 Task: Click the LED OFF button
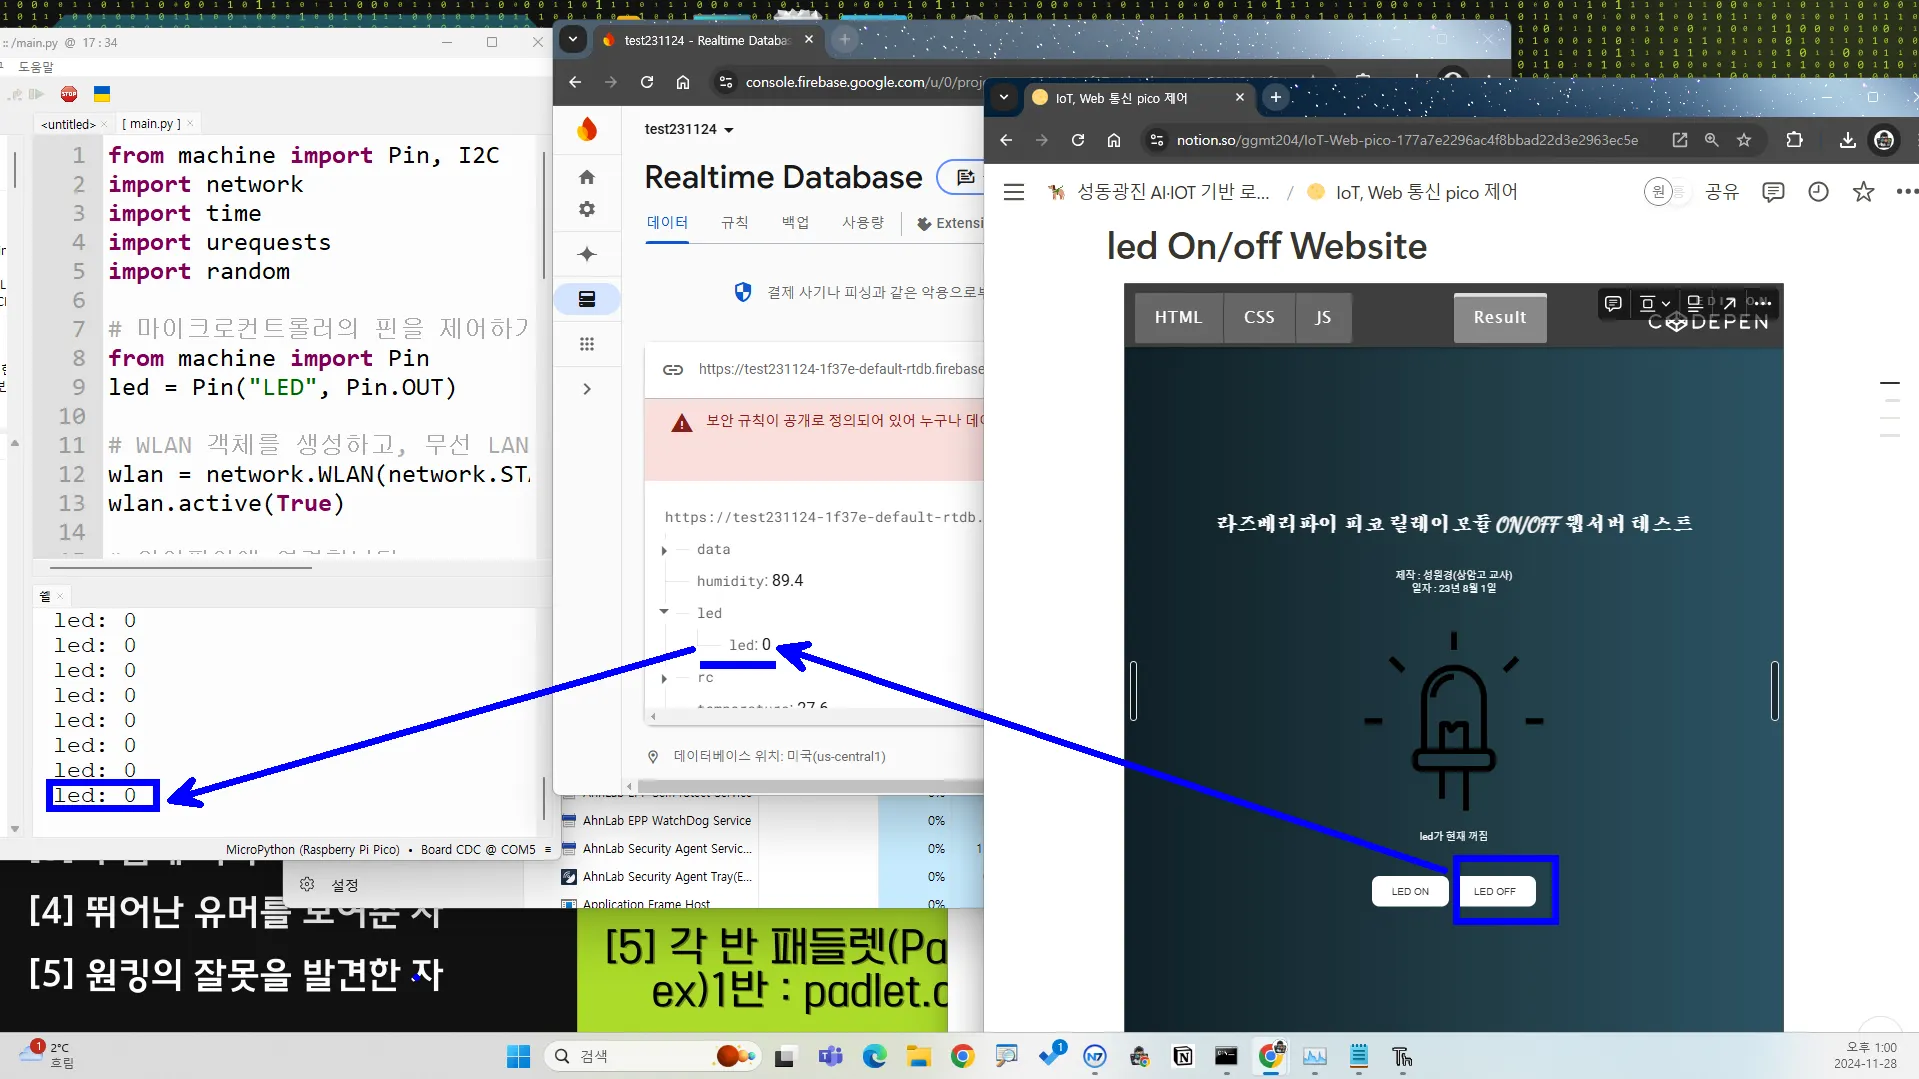point(1495,891)
